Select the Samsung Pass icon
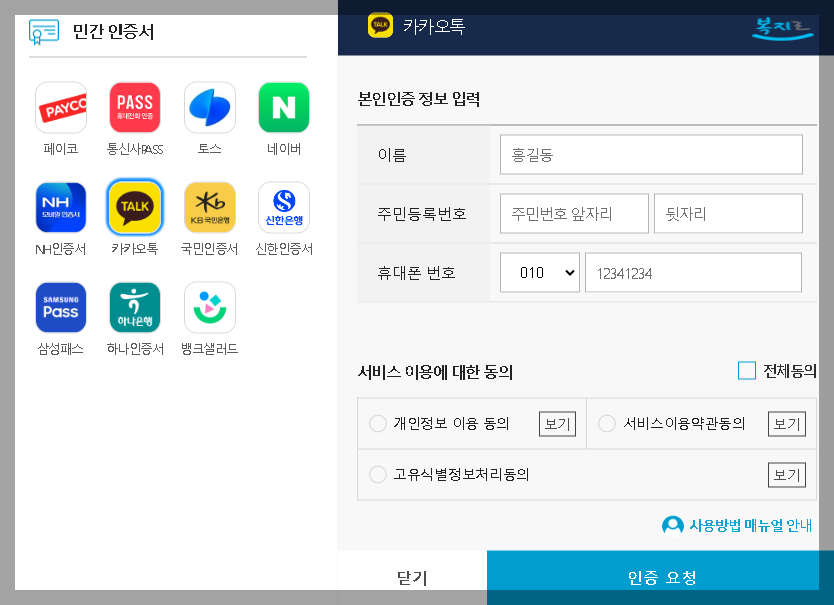The width and height of the screenshot is (834, 605). tap(61, 308)
